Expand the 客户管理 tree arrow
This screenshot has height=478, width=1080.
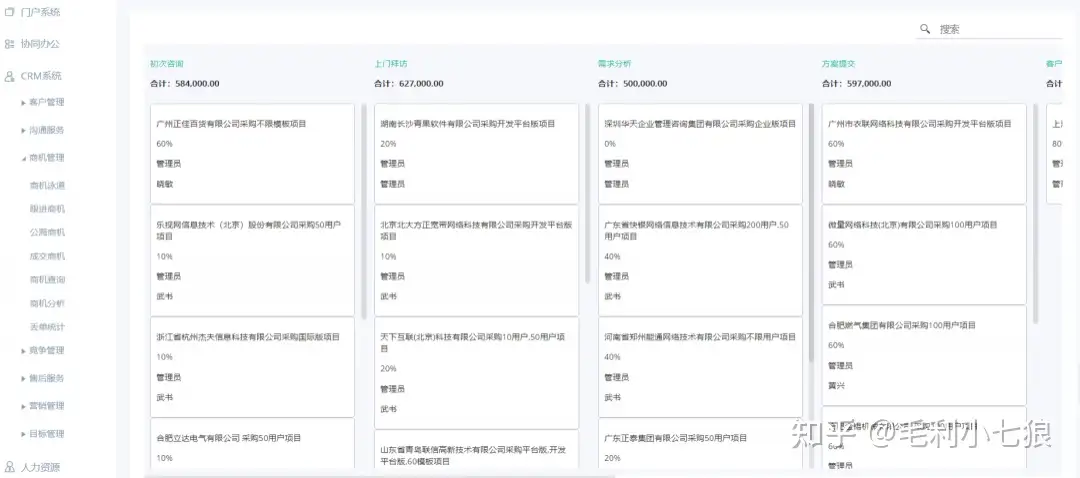tap(24, 103)
